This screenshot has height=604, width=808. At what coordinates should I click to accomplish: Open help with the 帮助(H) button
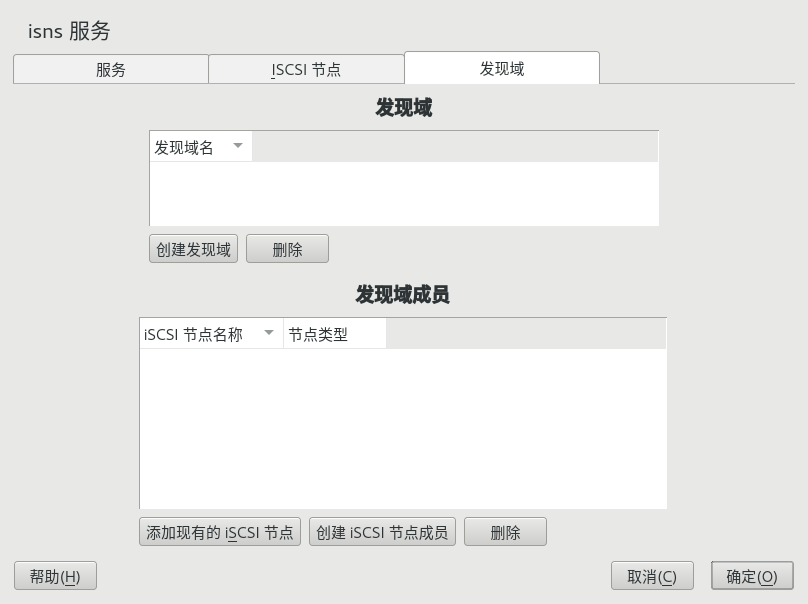[x=55, y=577]
